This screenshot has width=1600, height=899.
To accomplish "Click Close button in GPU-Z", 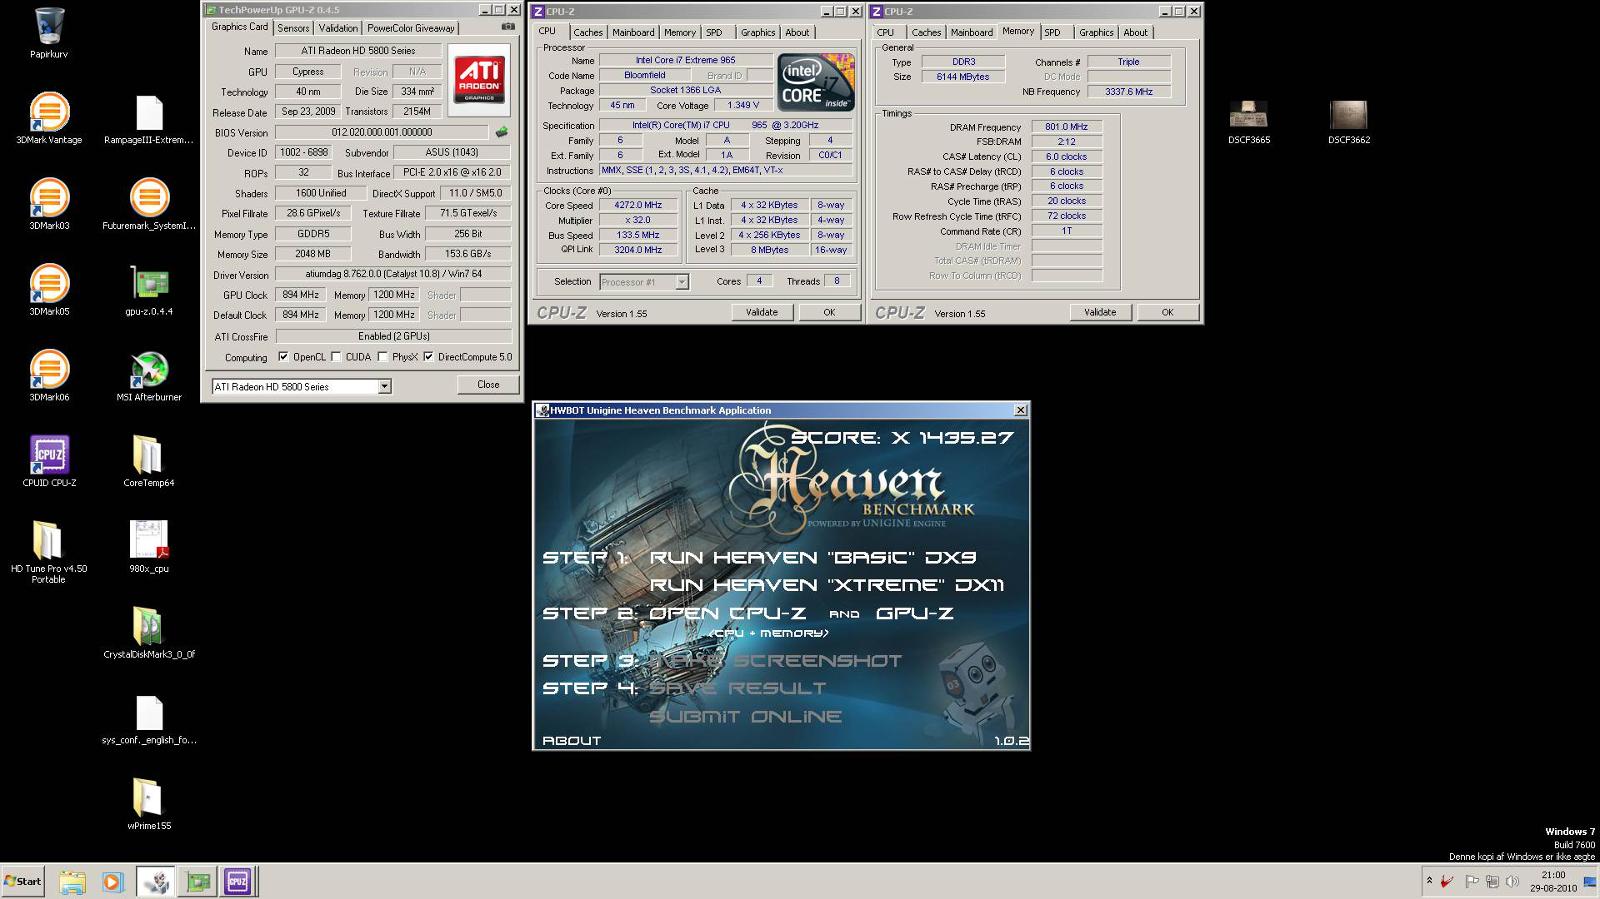I will point(488,385).
